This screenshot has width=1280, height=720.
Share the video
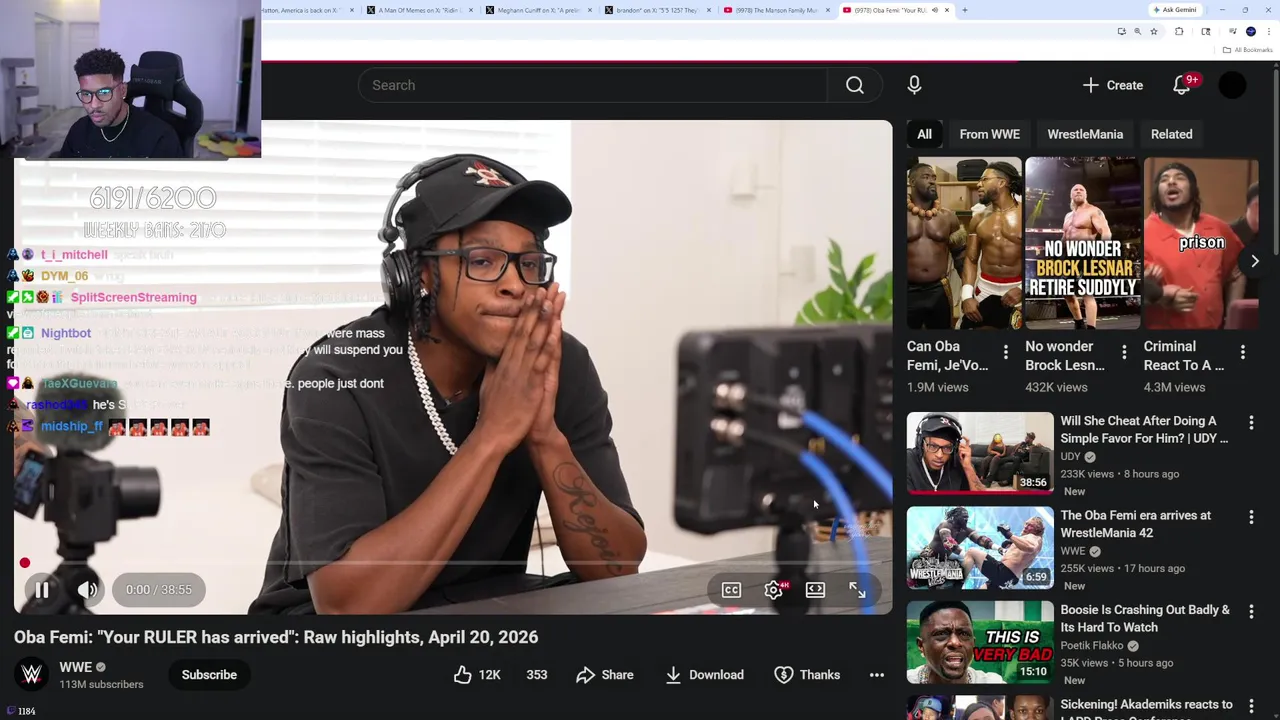(605, 675)
